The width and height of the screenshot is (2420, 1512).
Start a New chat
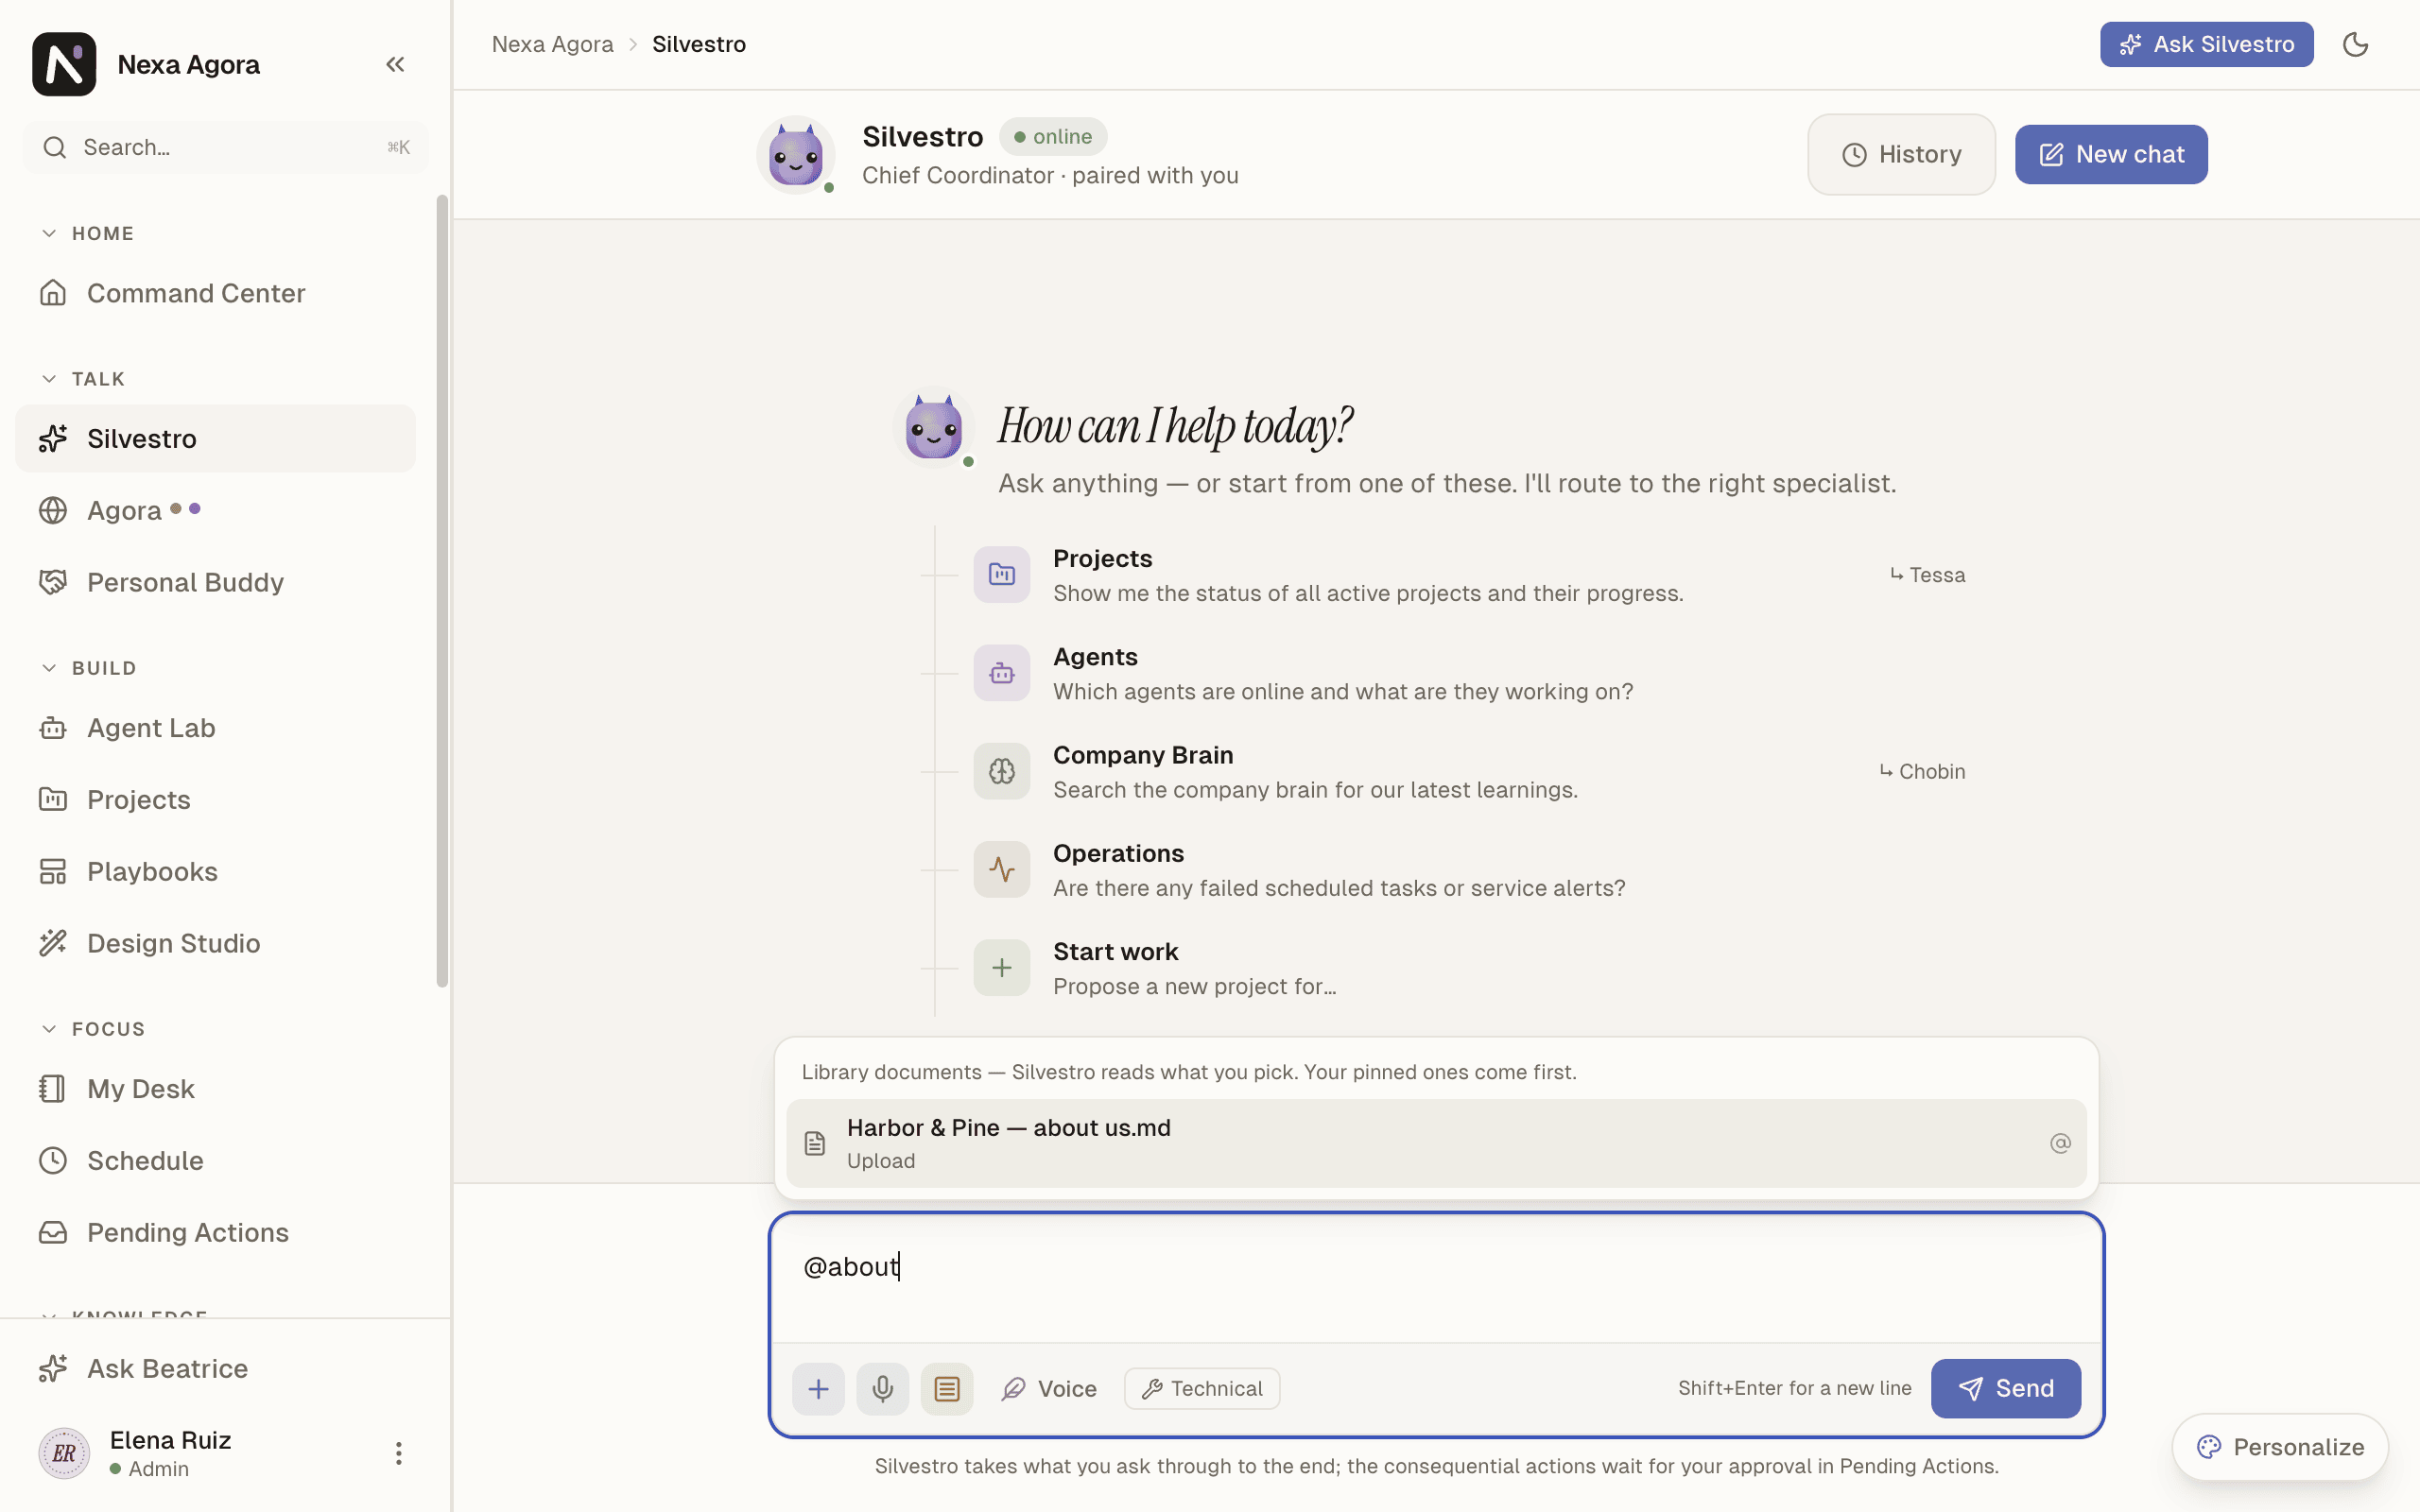point(2111,154)
